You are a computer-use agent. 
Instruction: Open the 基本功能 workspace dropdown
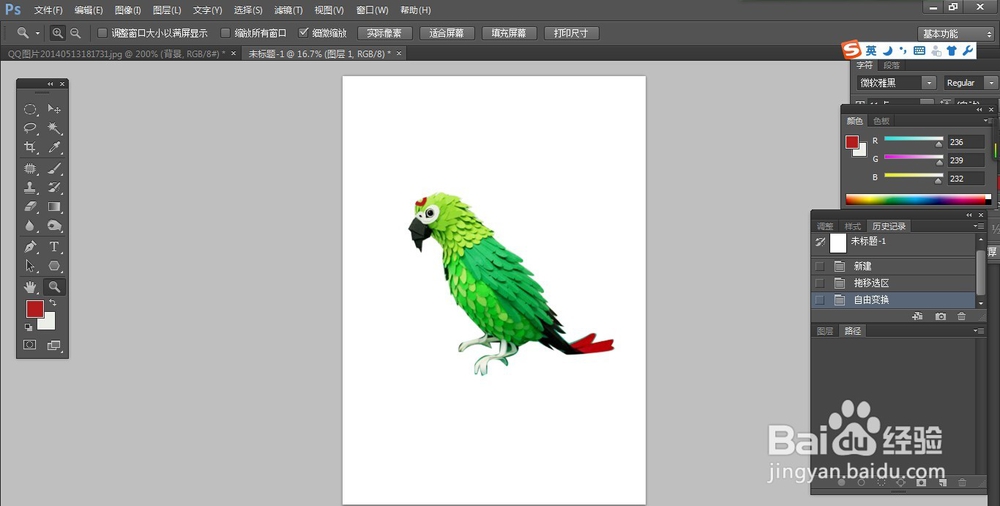tap(955, 33)
